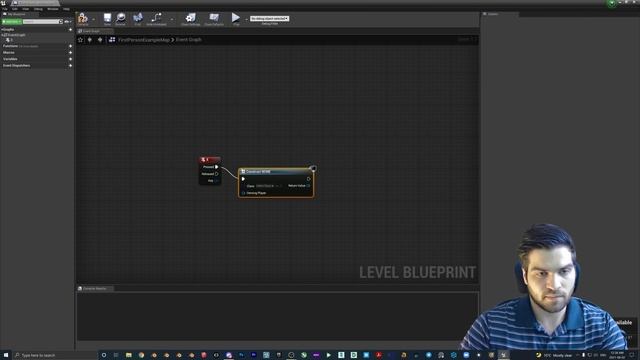
Task: Open File Explorer from taskbar
Action: click(129, 355)
